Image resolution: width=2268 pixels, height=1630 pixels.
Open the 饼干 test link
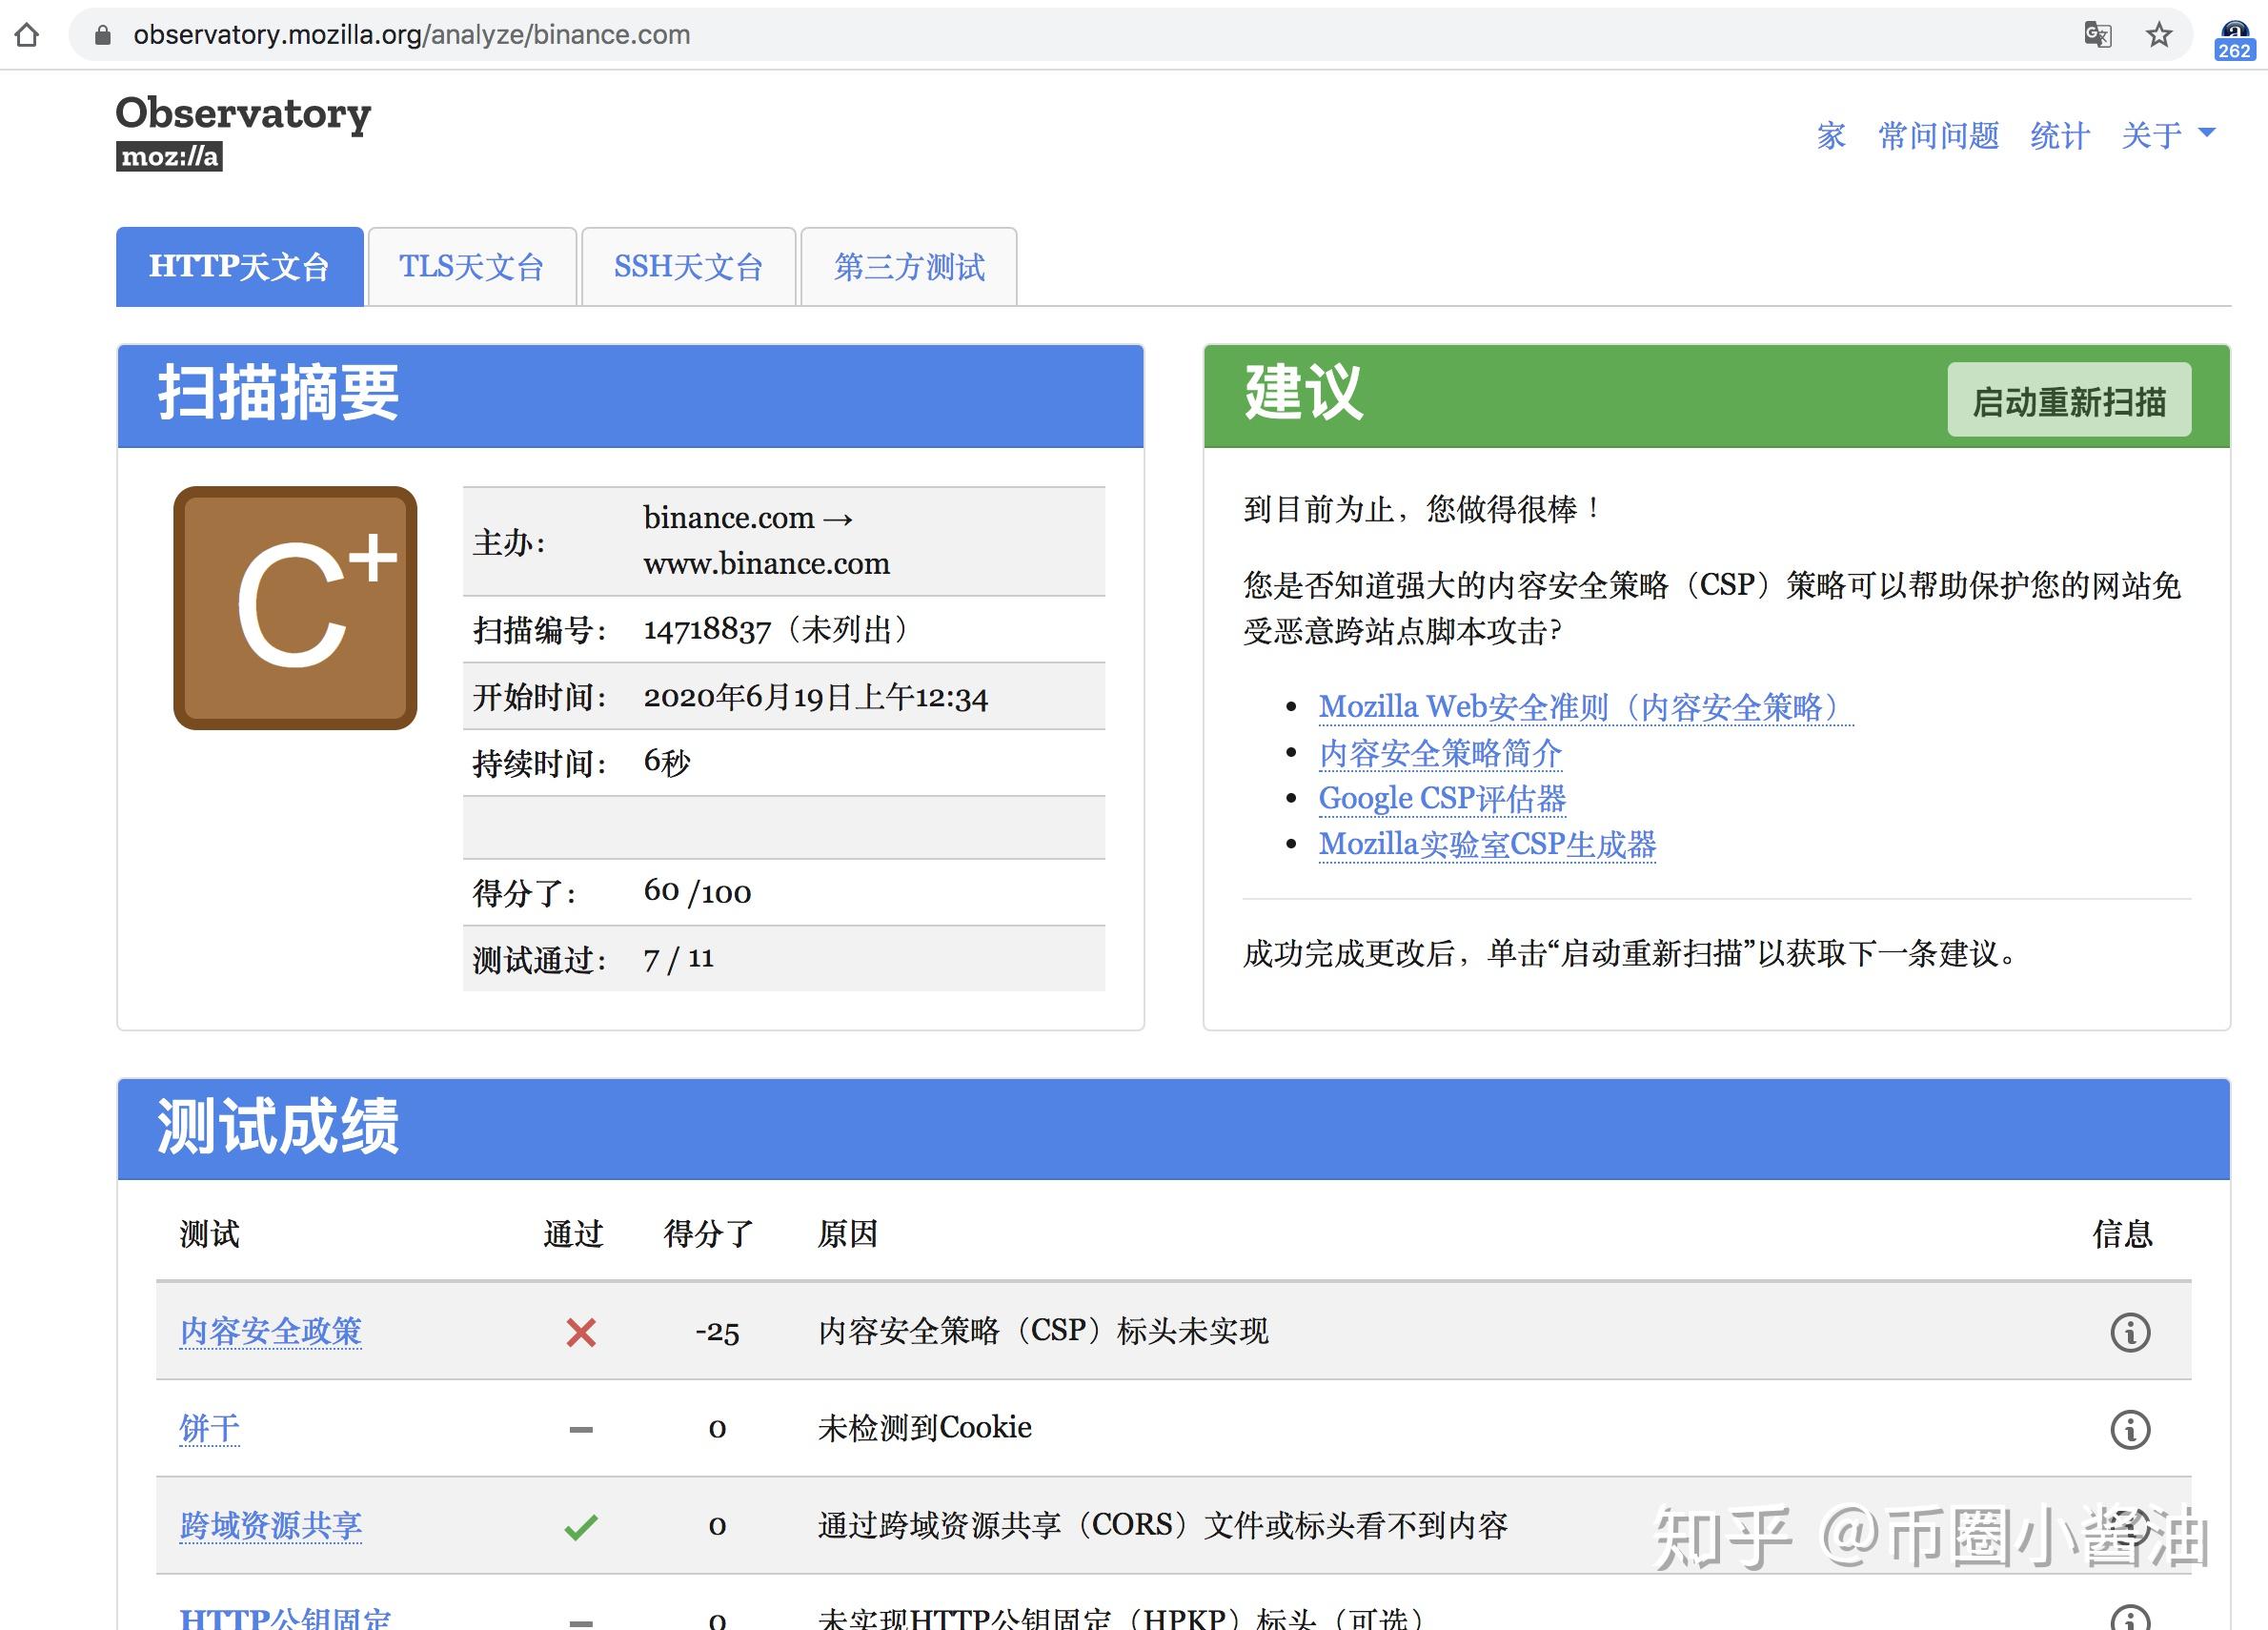[209, 1428]
